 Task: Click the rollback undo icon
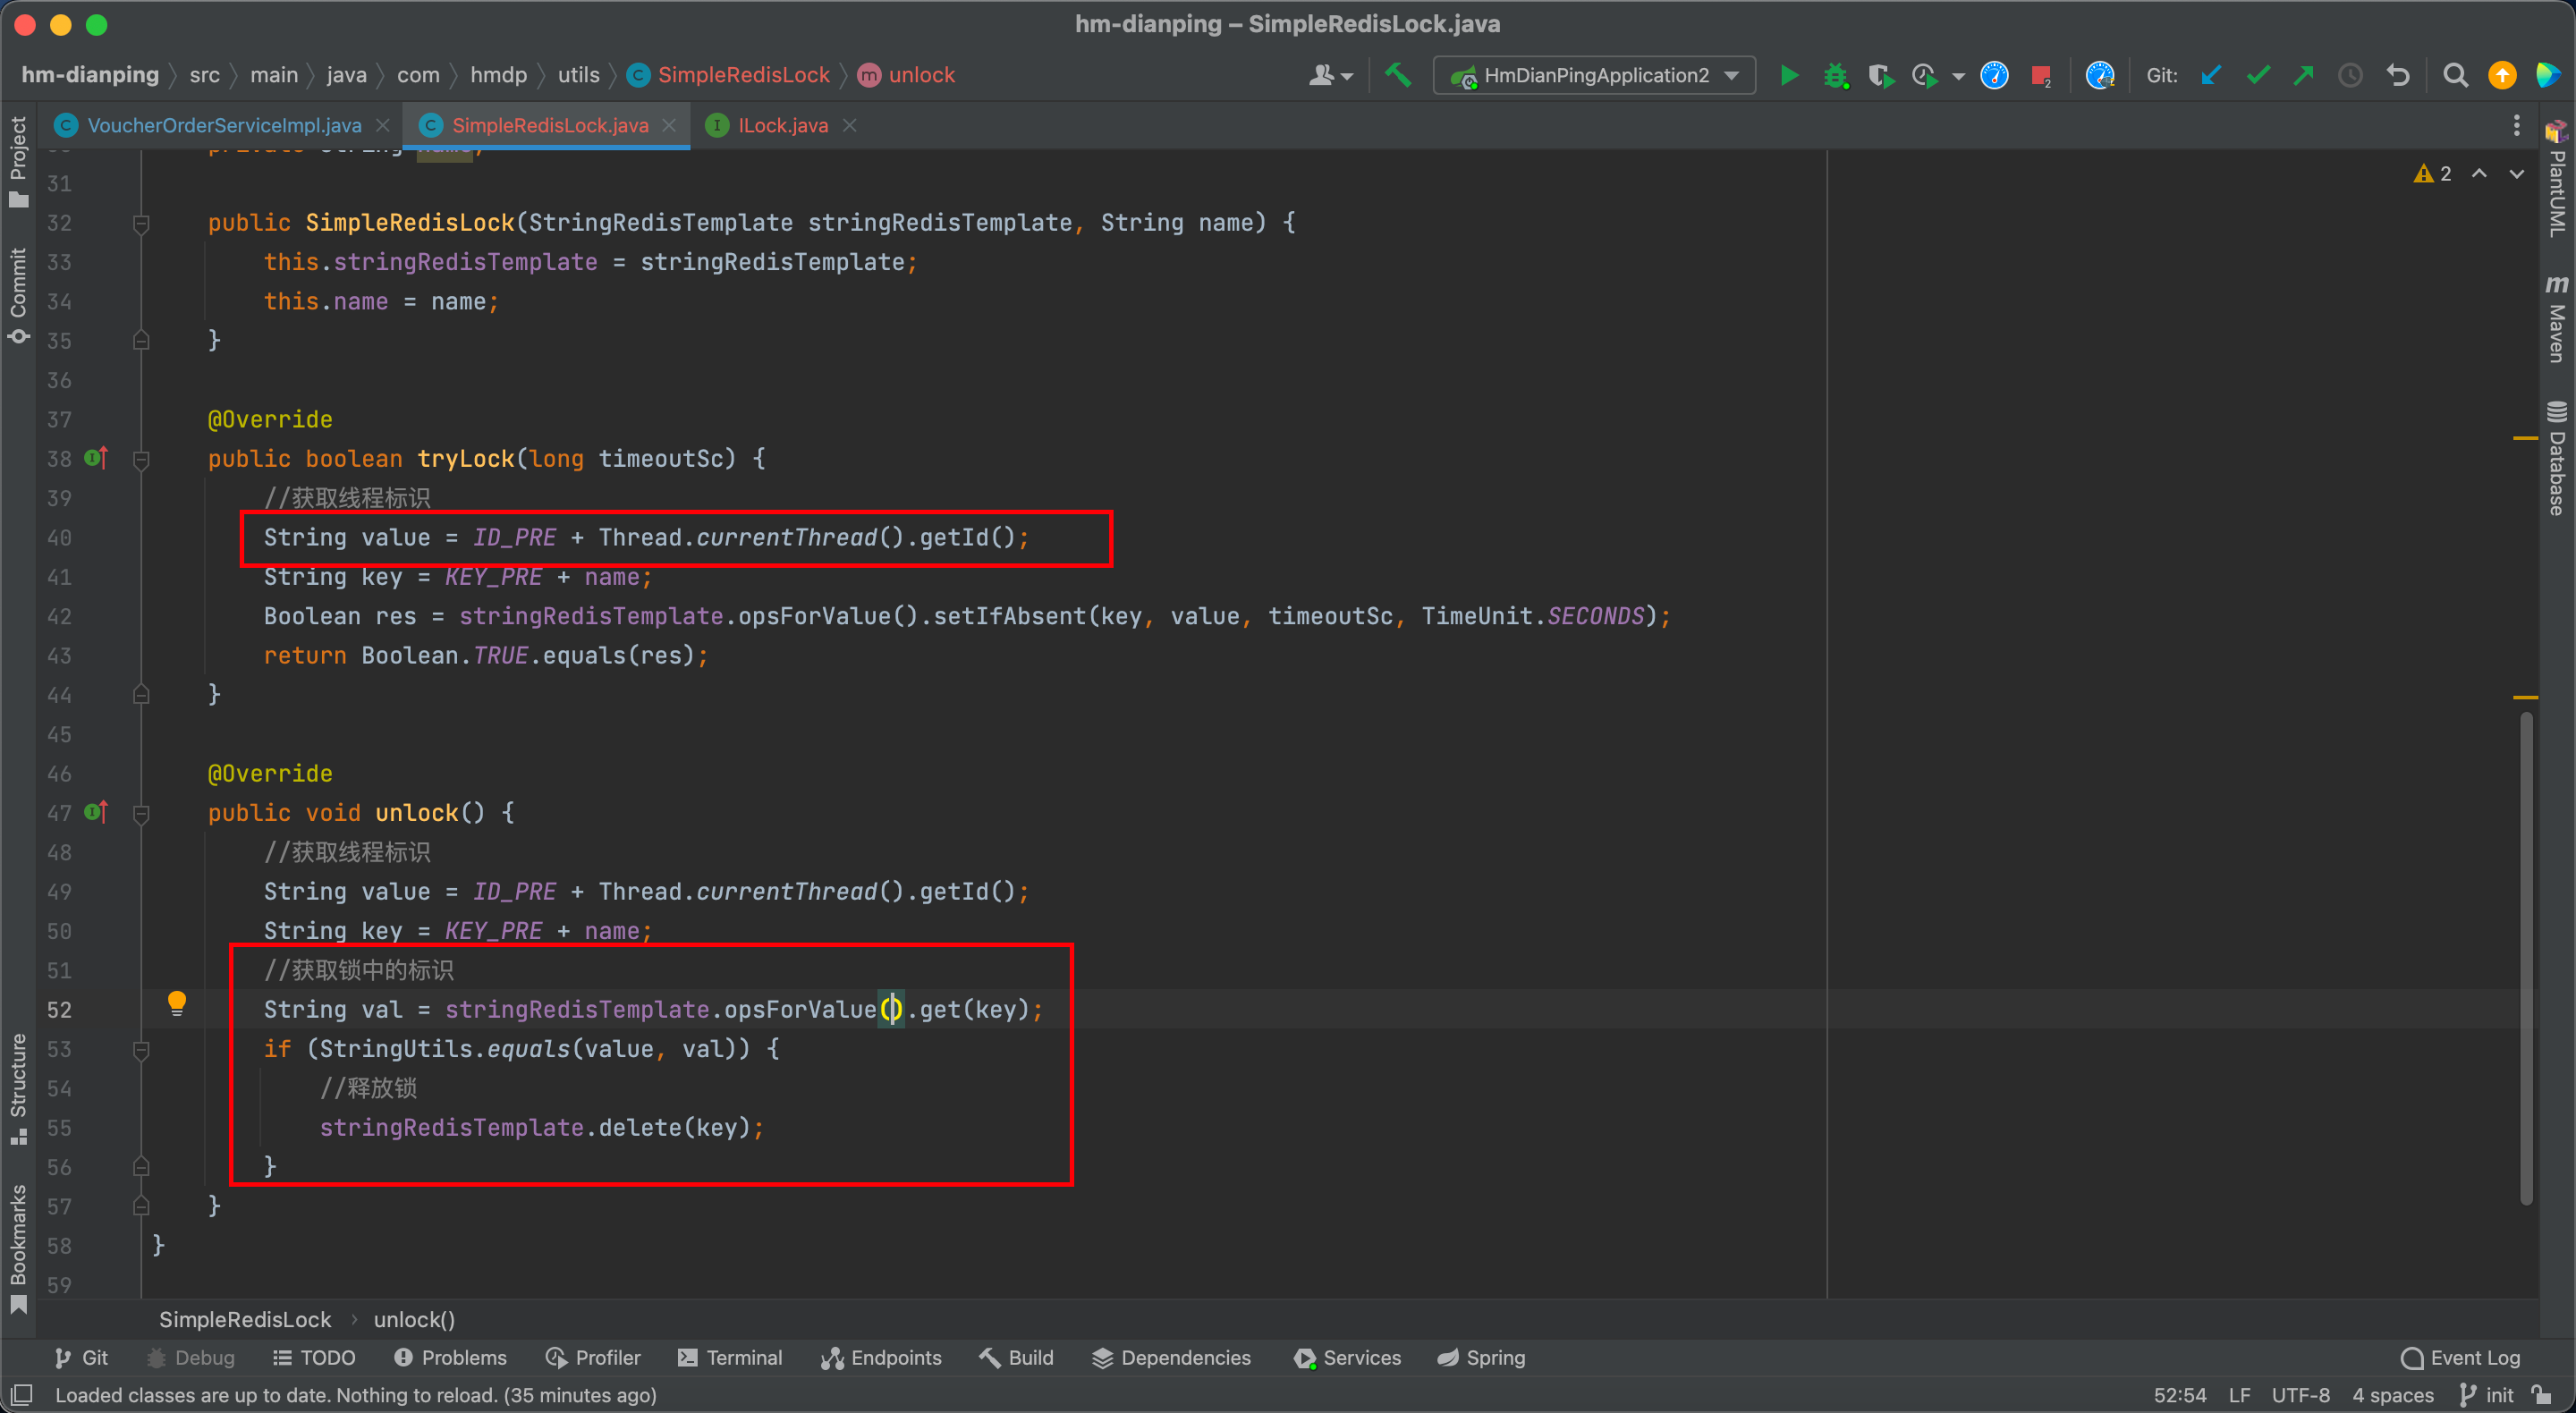[2398, 75]
